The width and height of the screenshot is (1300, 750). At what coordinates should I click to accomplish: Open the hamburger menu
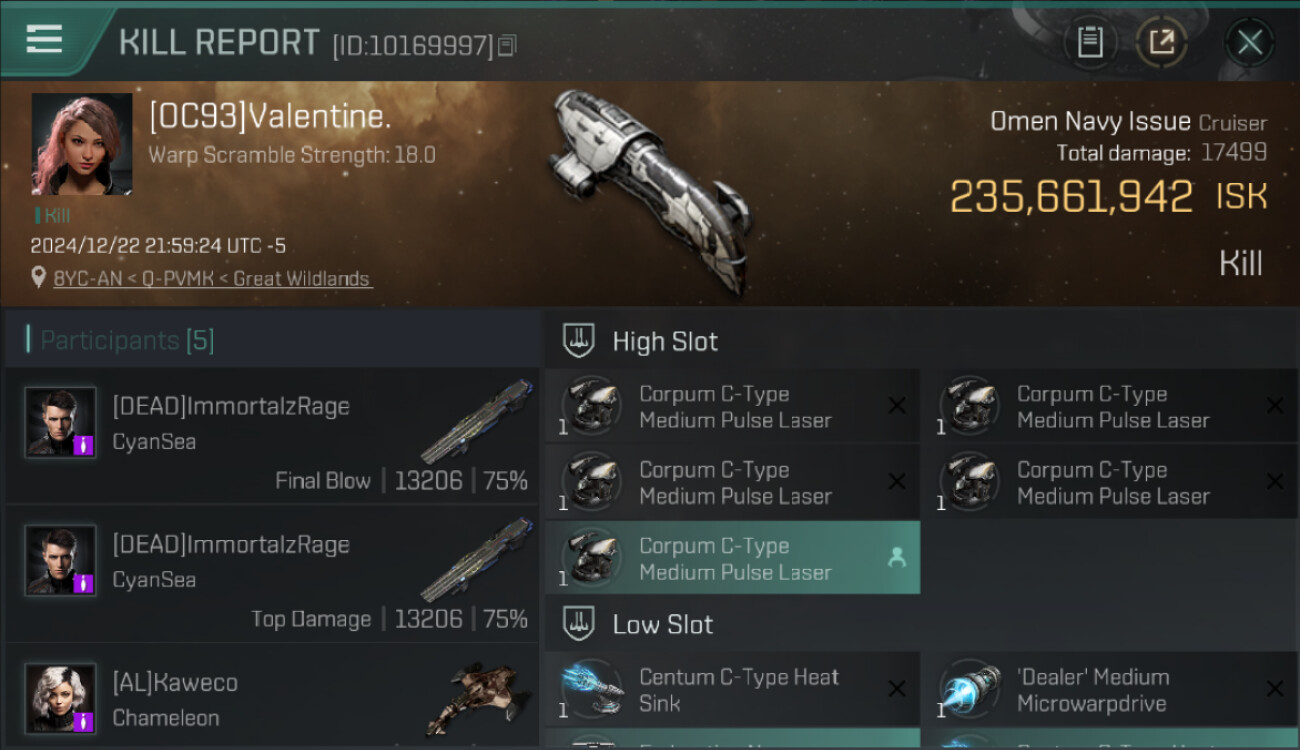pos(44,39)
